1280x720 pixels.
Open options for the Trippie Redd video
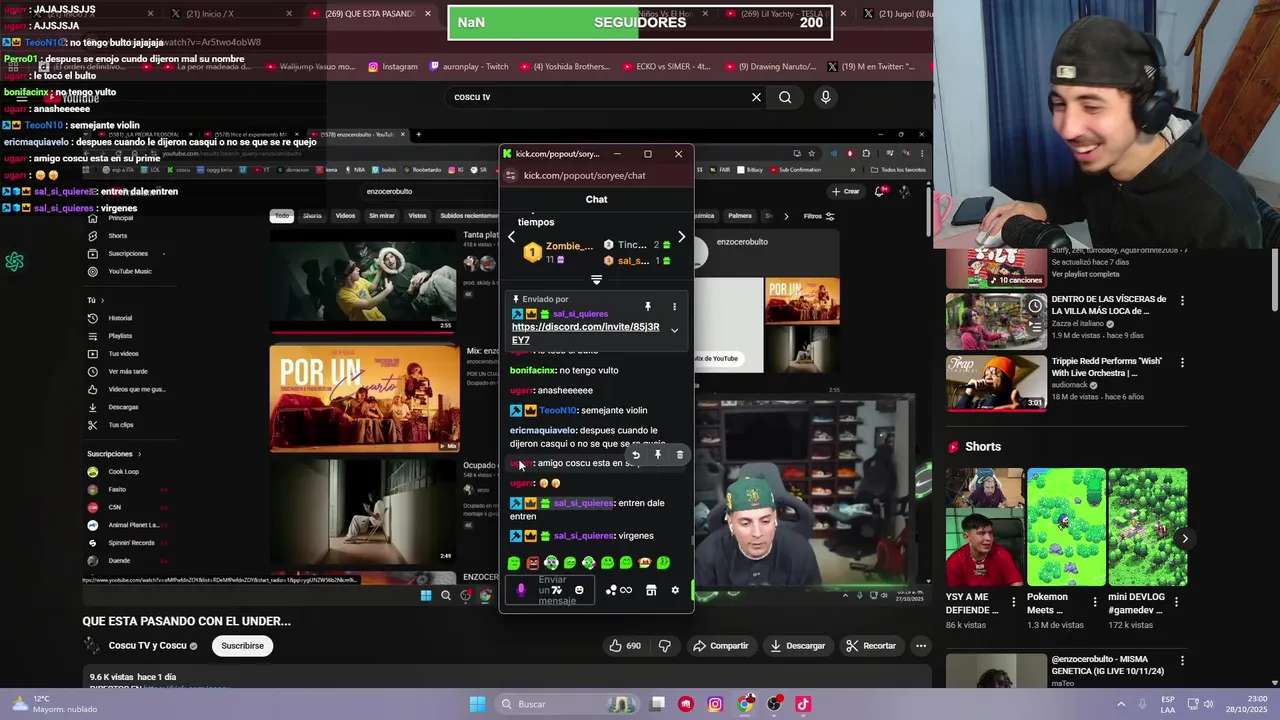pos(1182,362)
